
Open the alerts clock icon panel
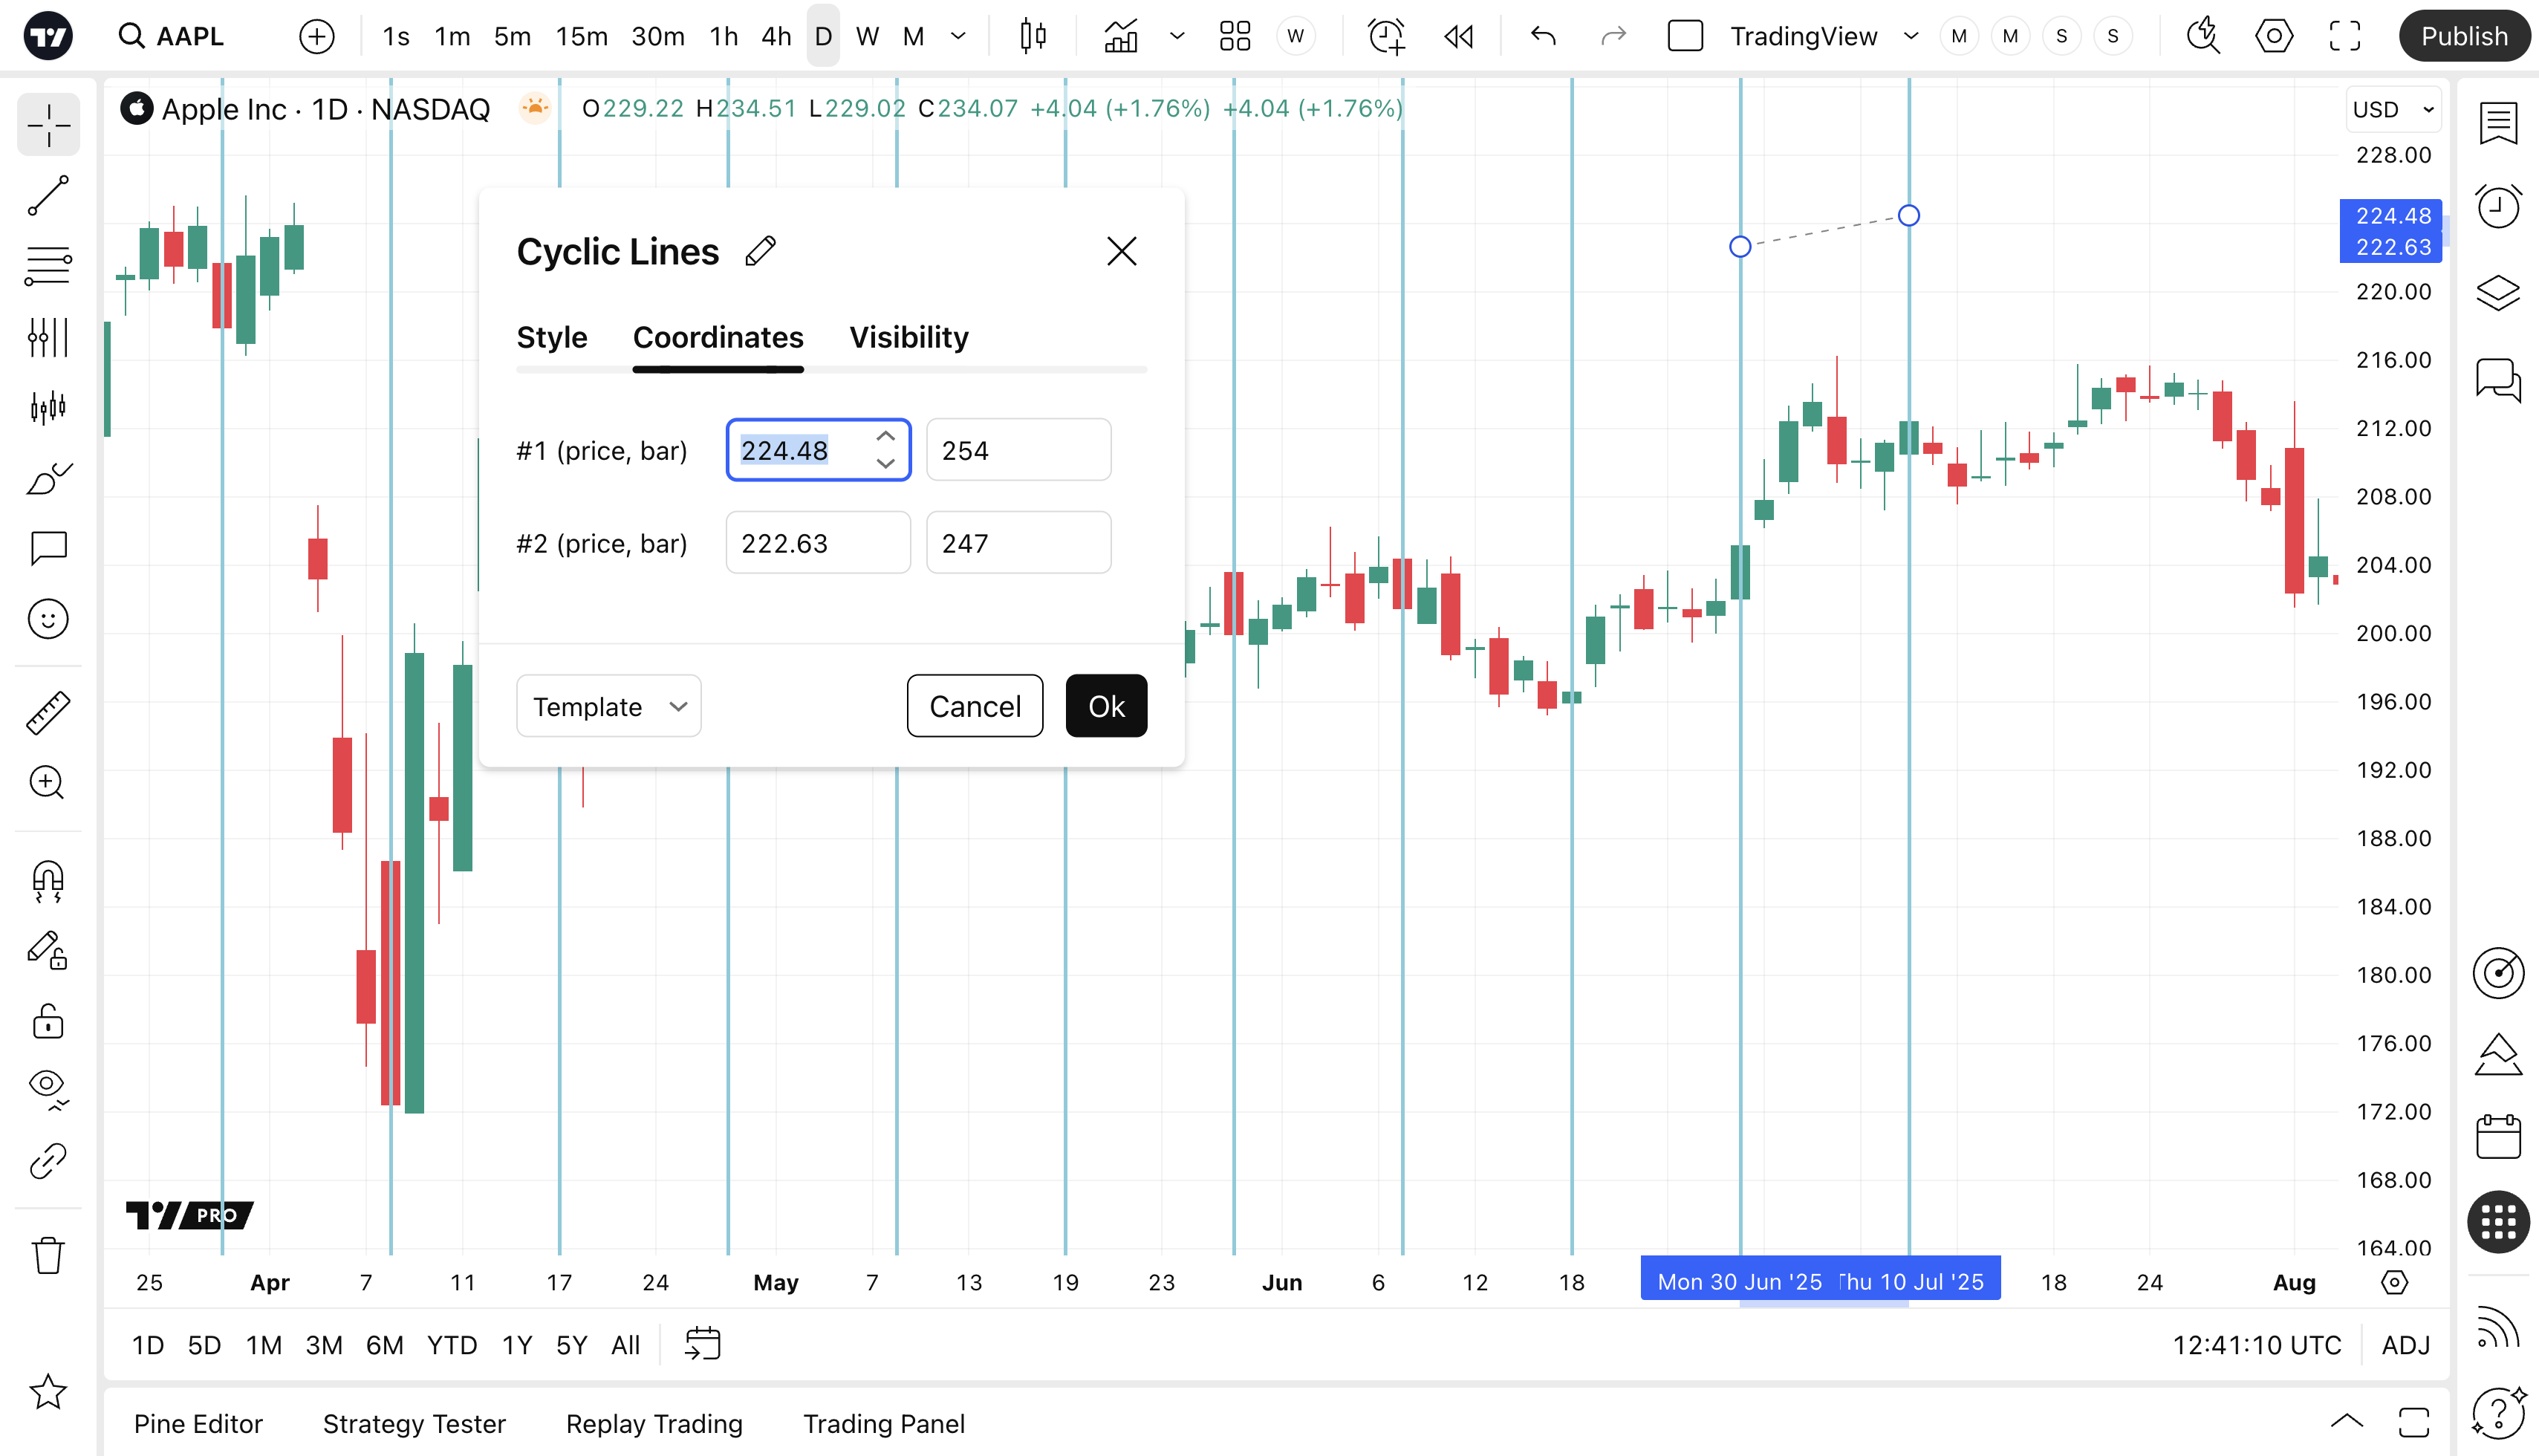click(2497, 207)
